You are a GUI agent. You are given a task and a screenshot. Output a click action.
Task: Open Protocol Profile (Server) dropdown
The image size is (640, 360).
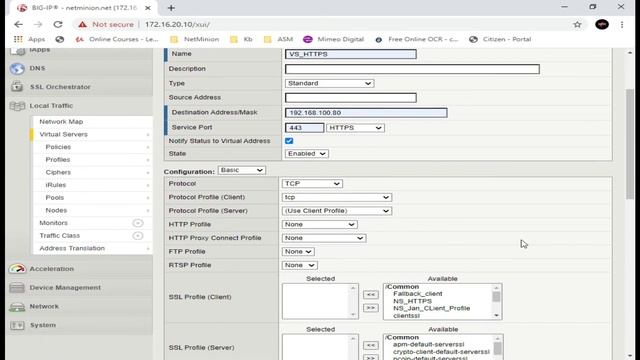[x=336, y=211]
